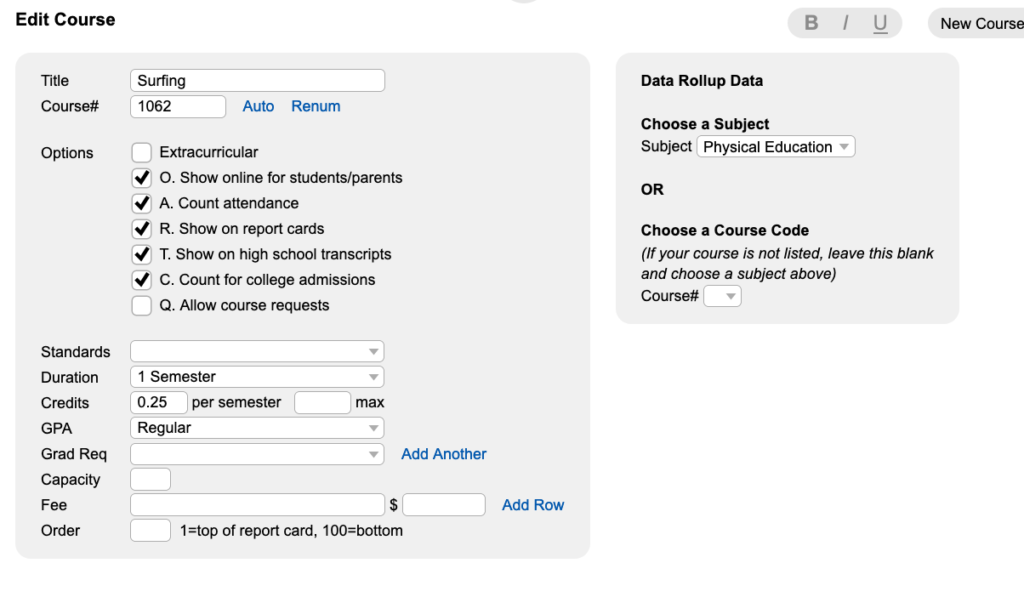
Task: Open the Grad Req dropdown
Action: click(x=257, y=454)
